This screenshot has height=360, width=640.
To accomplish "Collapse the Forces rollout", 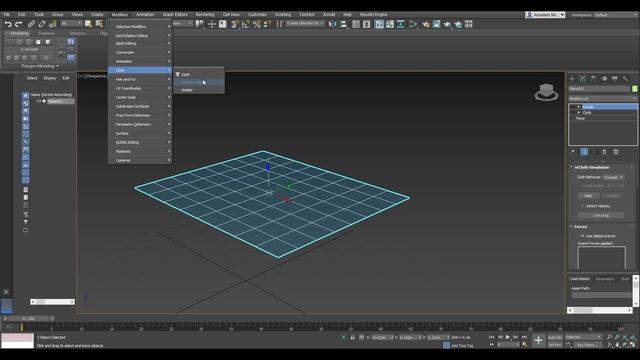I will tap(580, 227).
